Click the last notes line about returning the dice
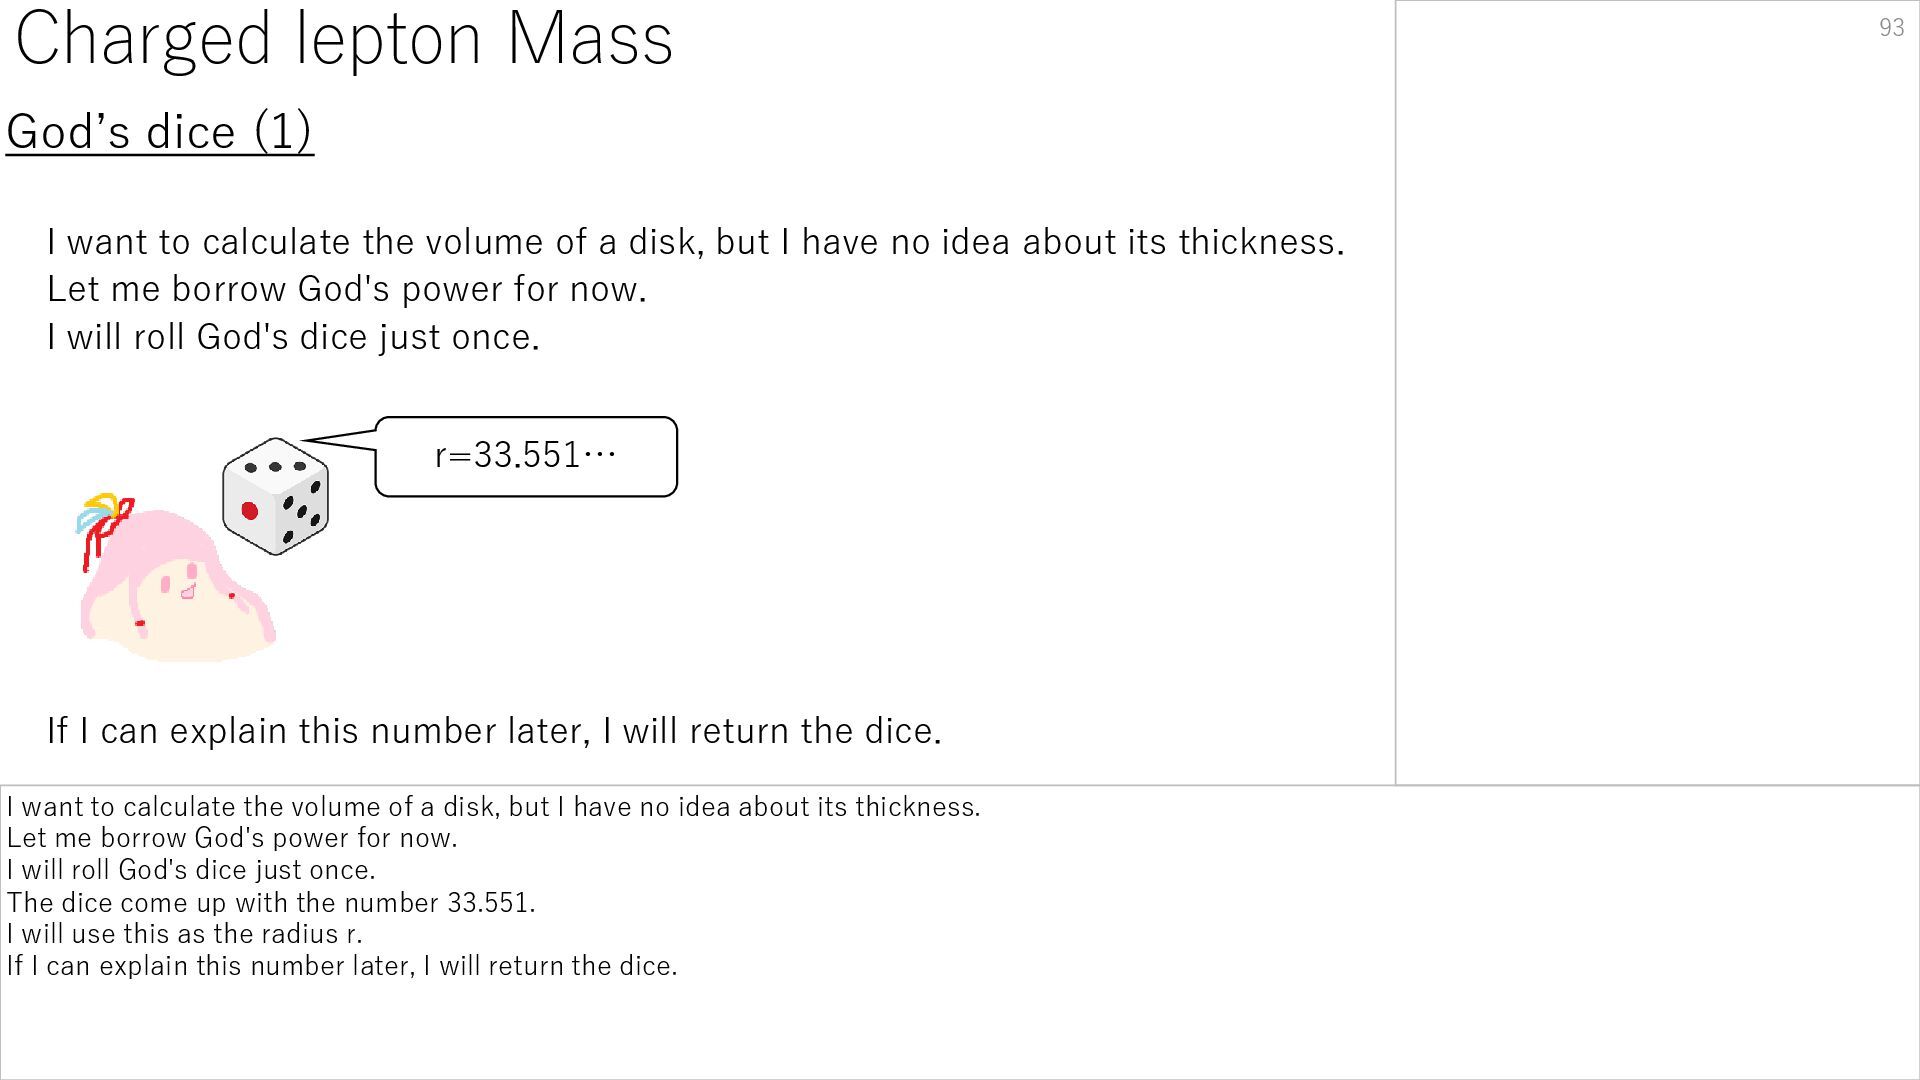Viewport: 1920px width, 1080px height. point(342,966)
